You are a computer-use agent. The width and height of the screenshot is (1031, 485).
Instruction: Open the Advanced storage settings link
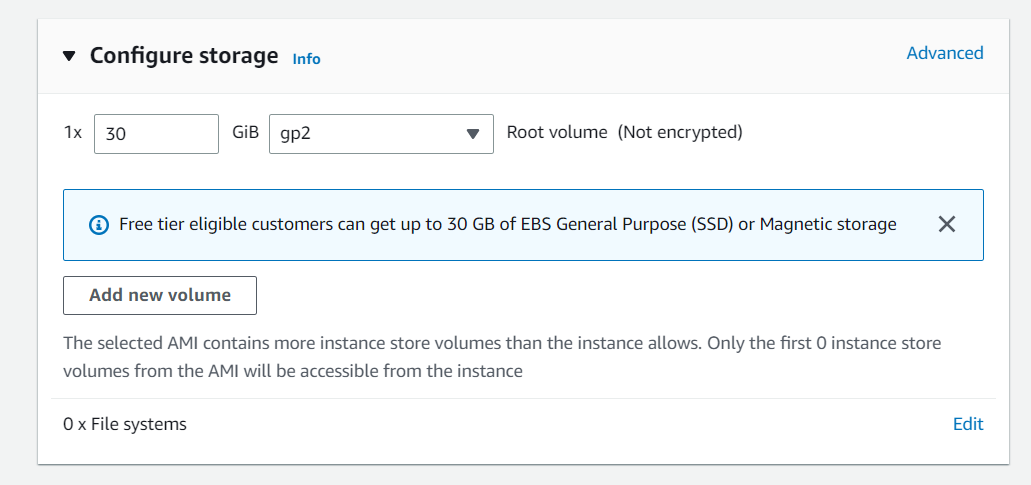[x=944, y=53]
